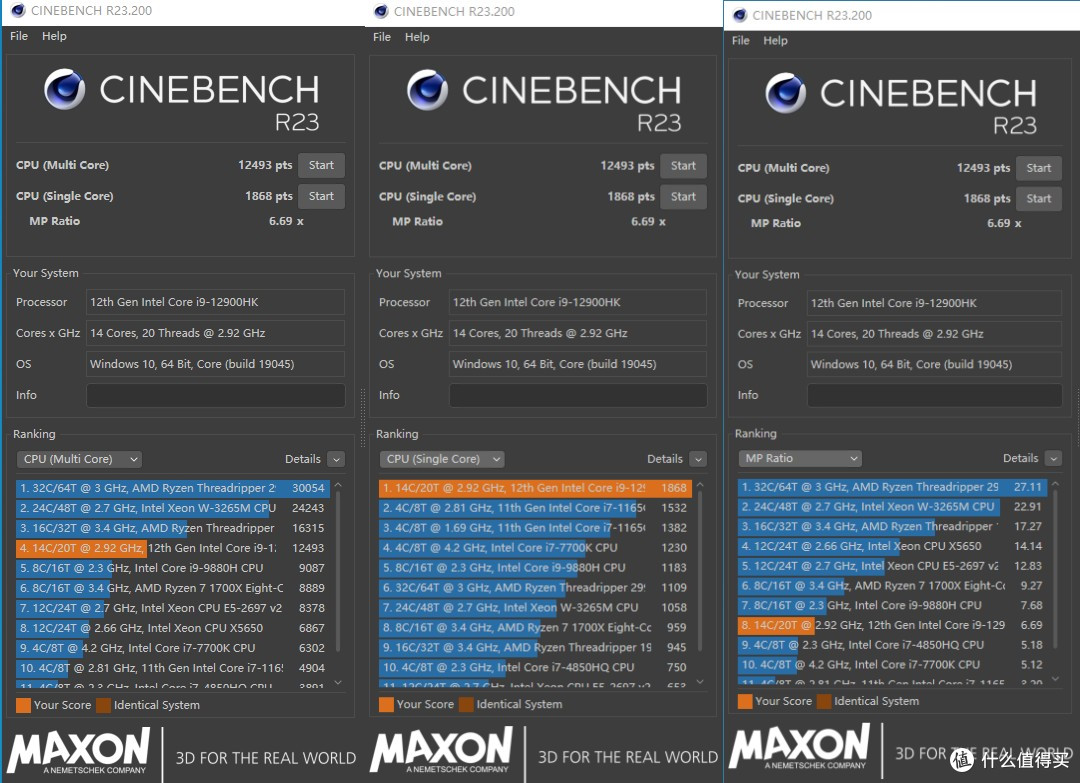Start CPU Single Core test in middle window
This screenshot has width=1080, height=783.
click(x=683, y=197)
